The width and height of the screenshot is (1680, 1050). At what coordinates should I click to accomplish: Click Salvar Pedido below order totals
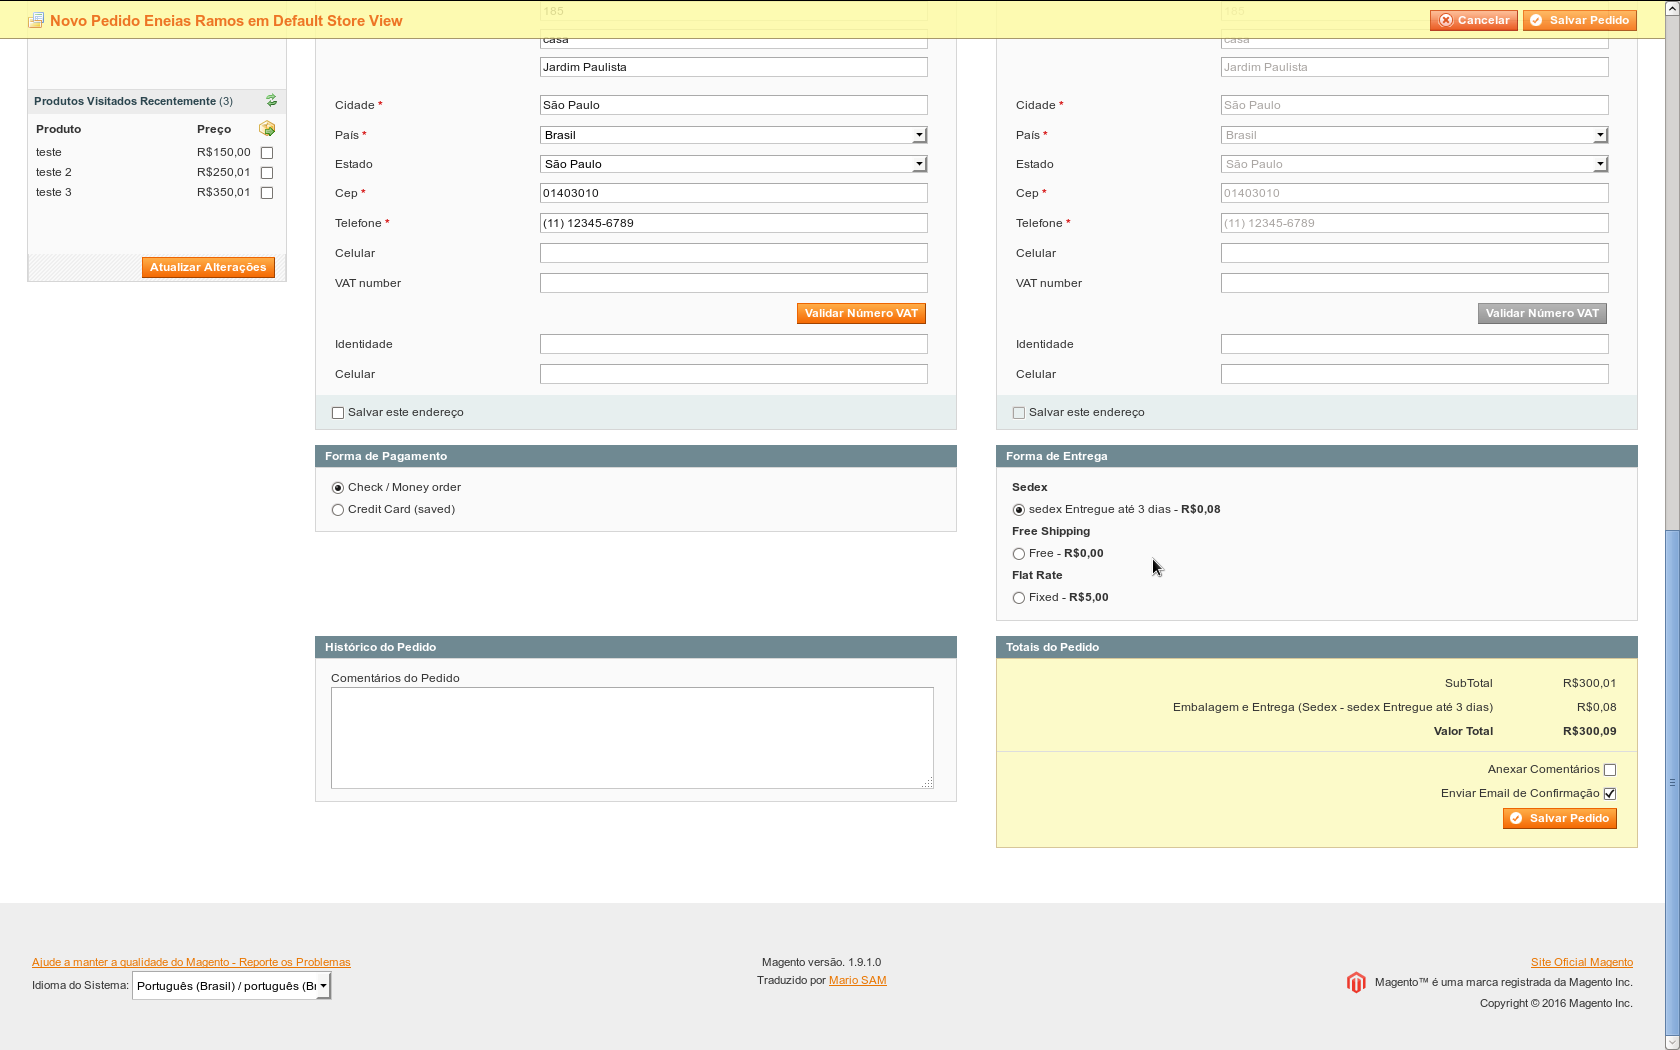[x=1560, y=818]
